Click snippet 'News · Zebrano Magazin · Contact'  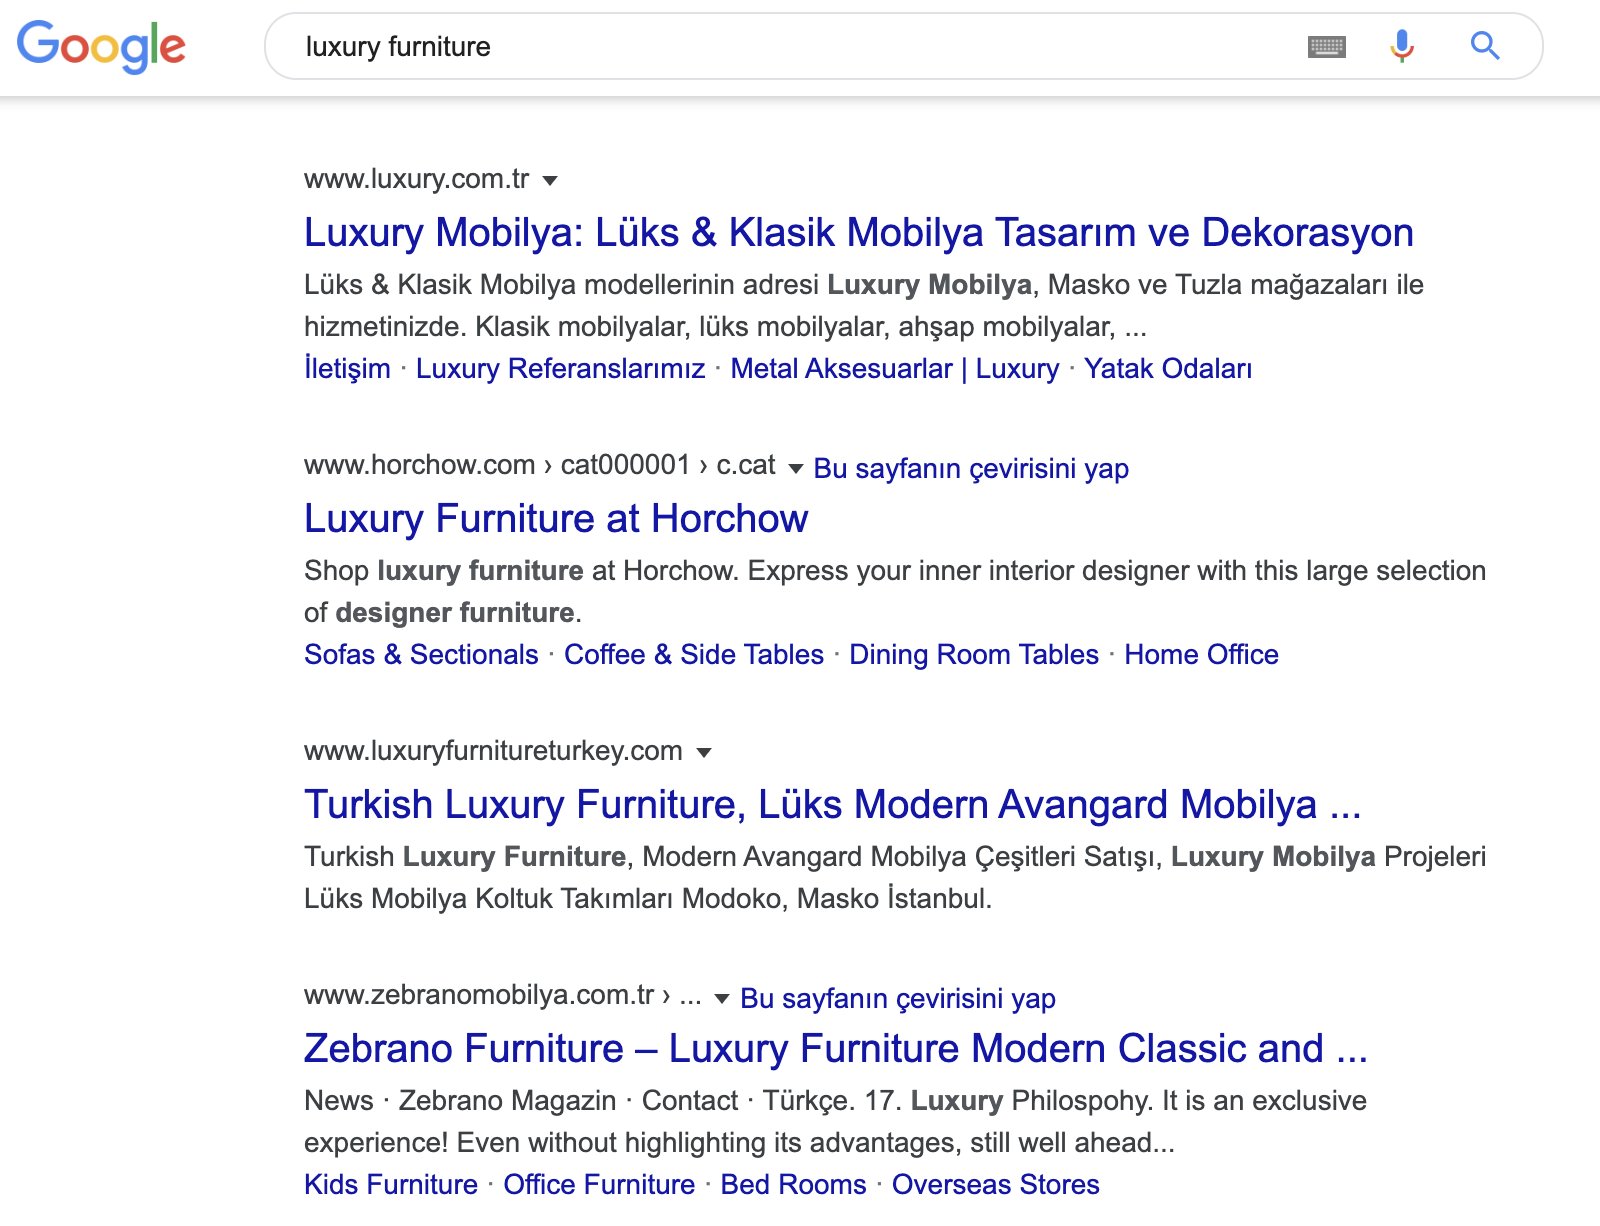pyautogui.click(x=835, y=1121)
